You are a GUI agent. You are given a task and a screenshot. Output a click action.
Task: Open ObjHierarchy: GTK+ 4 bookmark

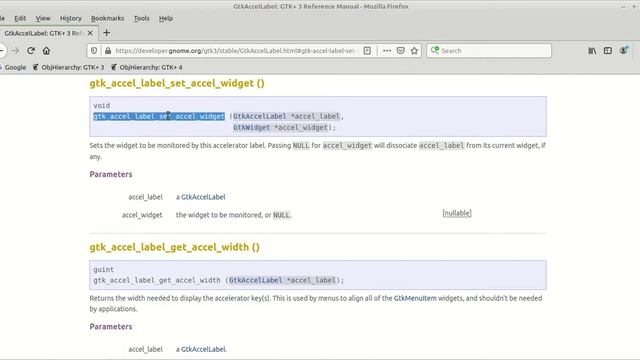click(147, 67)
